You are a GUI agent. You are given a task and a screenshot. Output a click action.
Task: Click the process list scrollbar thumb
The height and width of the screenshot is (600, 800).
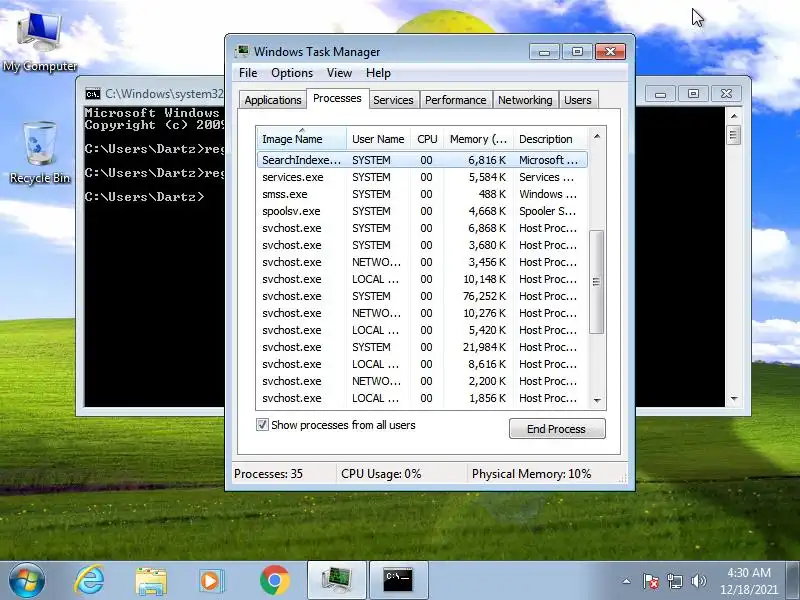click(596, 282)
